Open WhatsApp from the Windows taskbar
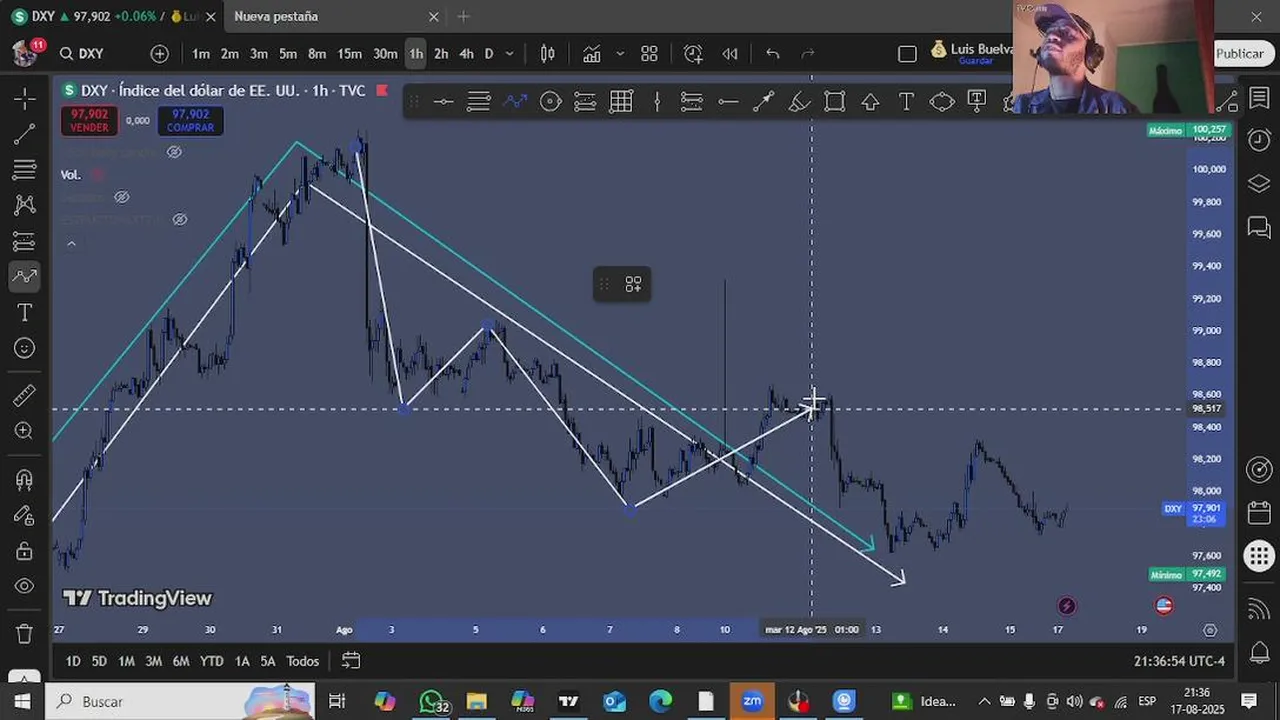This screenshot has width=1280, height=720. pyautogui.click(x=433, y=702)
